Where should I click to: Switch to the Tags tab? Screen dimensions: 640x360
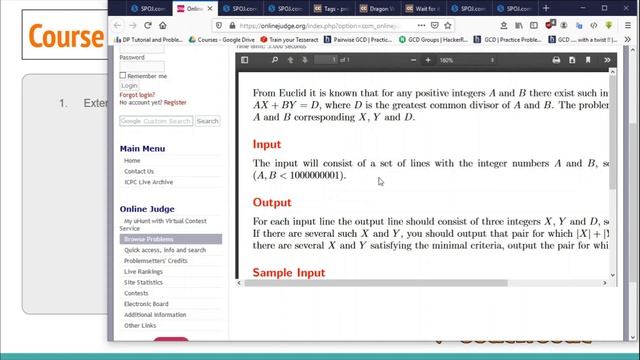[x=331, y=8]
